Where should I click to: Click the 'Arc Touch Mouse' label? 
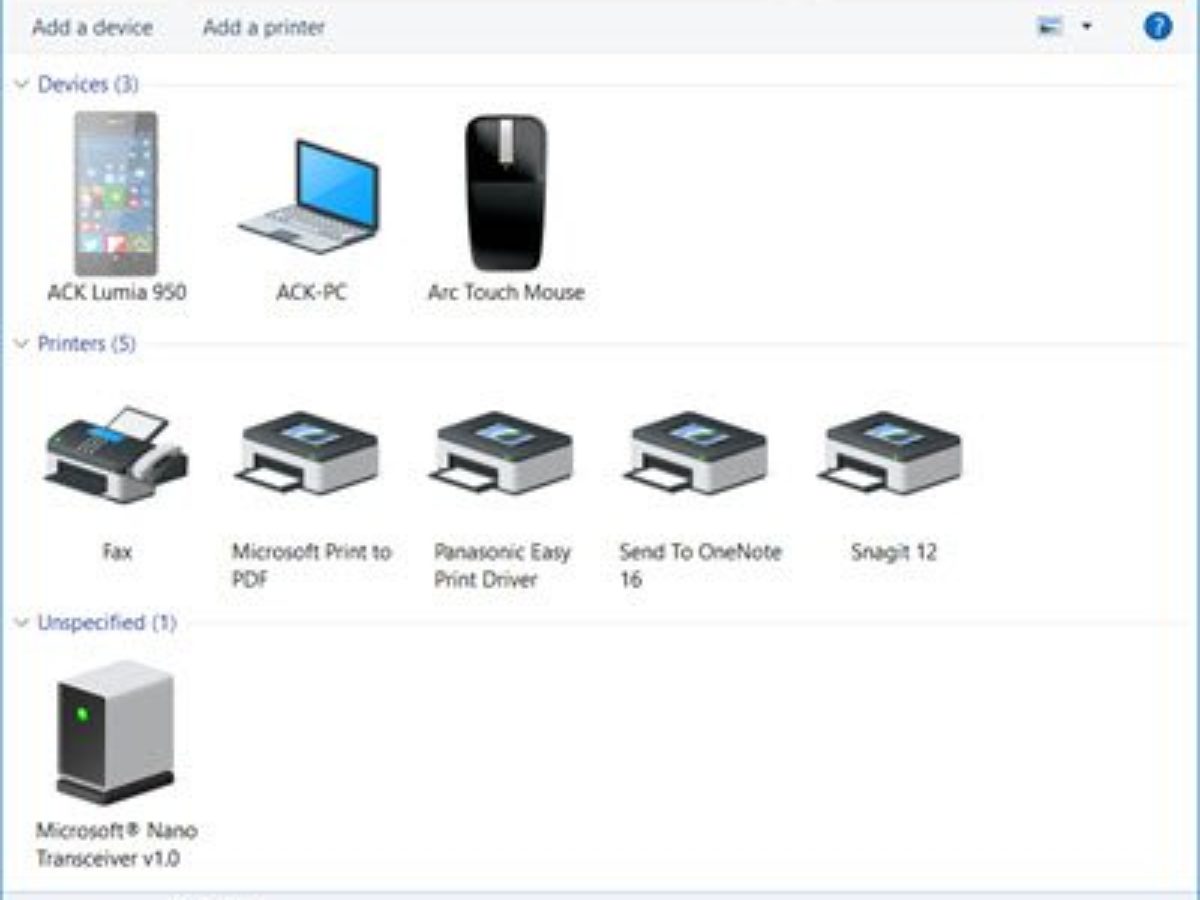(506, 293)
